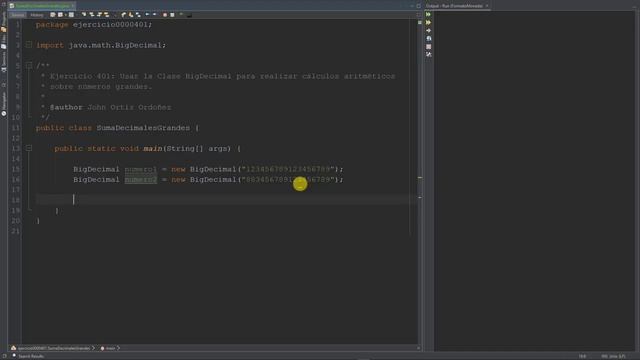Click package ejercicio0000401 text
Viewport: 640px width, 360px height.
coord(112,24)
